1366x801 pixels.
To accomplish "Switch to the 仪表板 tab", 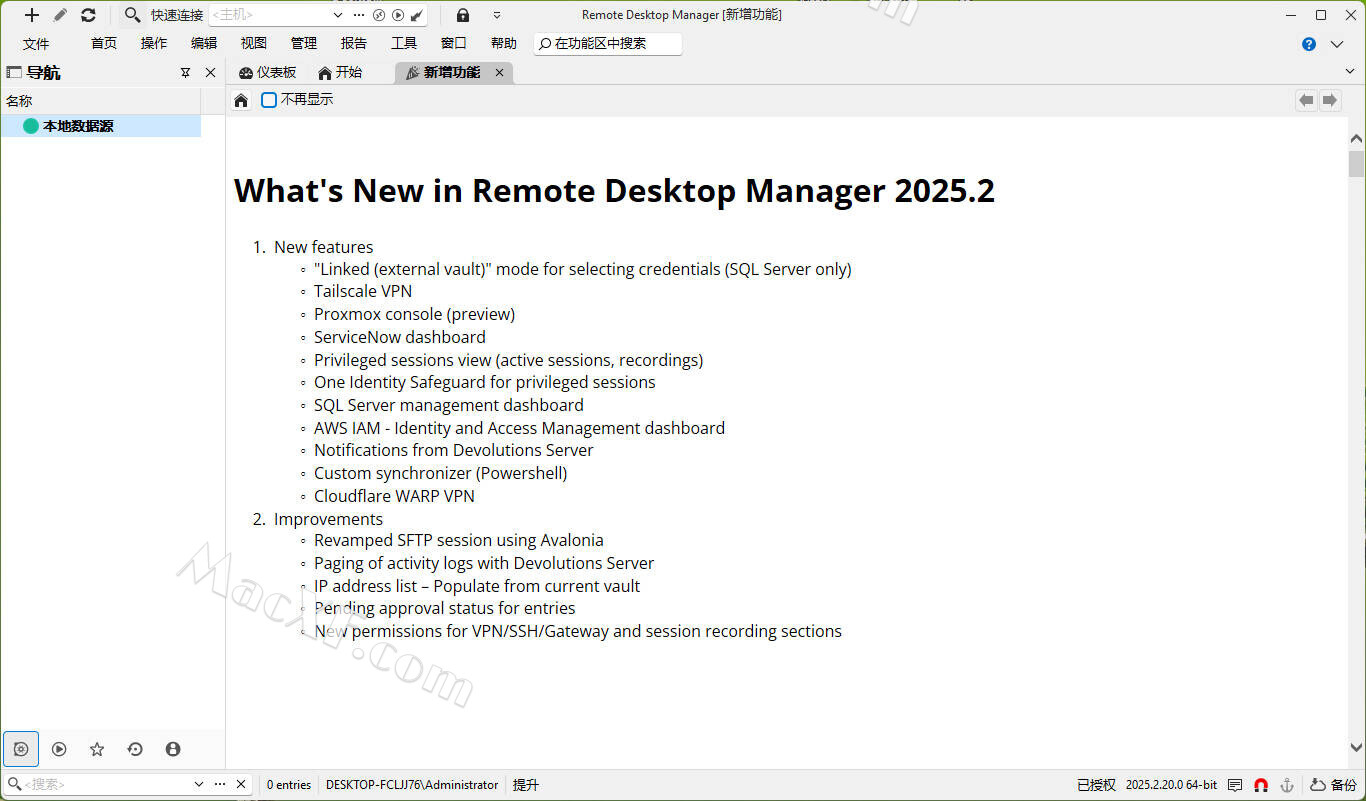I will click(x=267, y=72).
